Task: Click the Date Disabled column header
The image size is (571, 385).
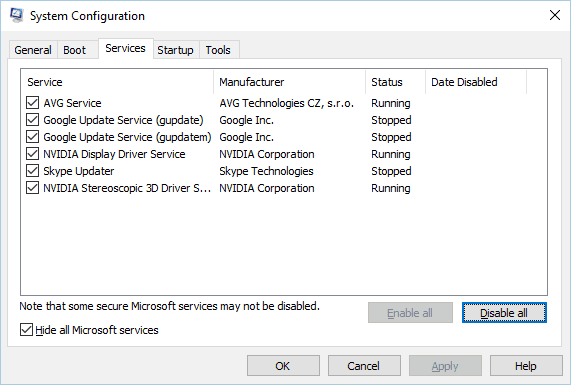Action: click(x=476, y=82)
